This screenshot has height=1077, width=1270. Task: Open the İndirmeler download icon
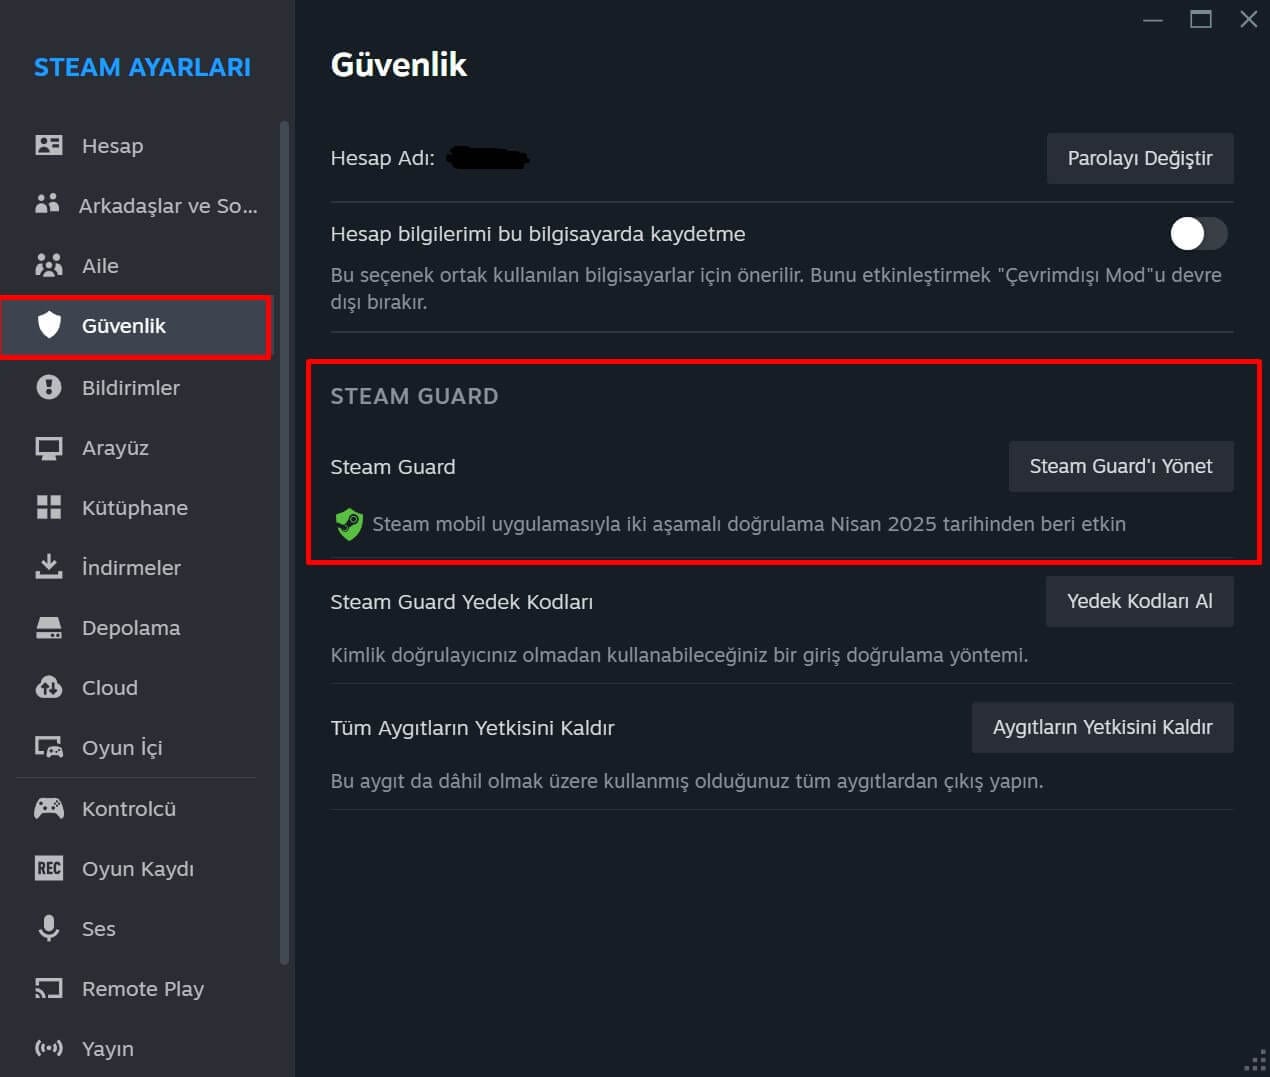[48, 567]
